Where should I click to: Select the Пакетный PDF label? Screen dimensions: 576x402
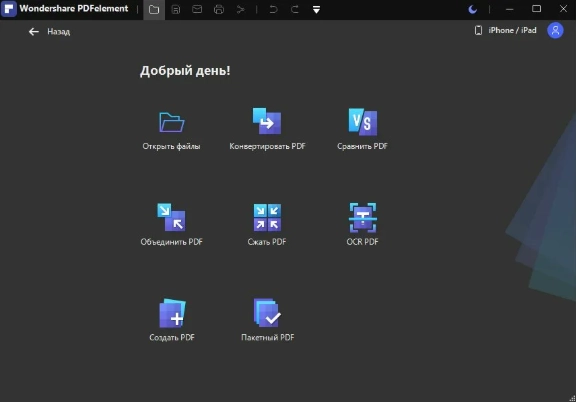[267, 337]
